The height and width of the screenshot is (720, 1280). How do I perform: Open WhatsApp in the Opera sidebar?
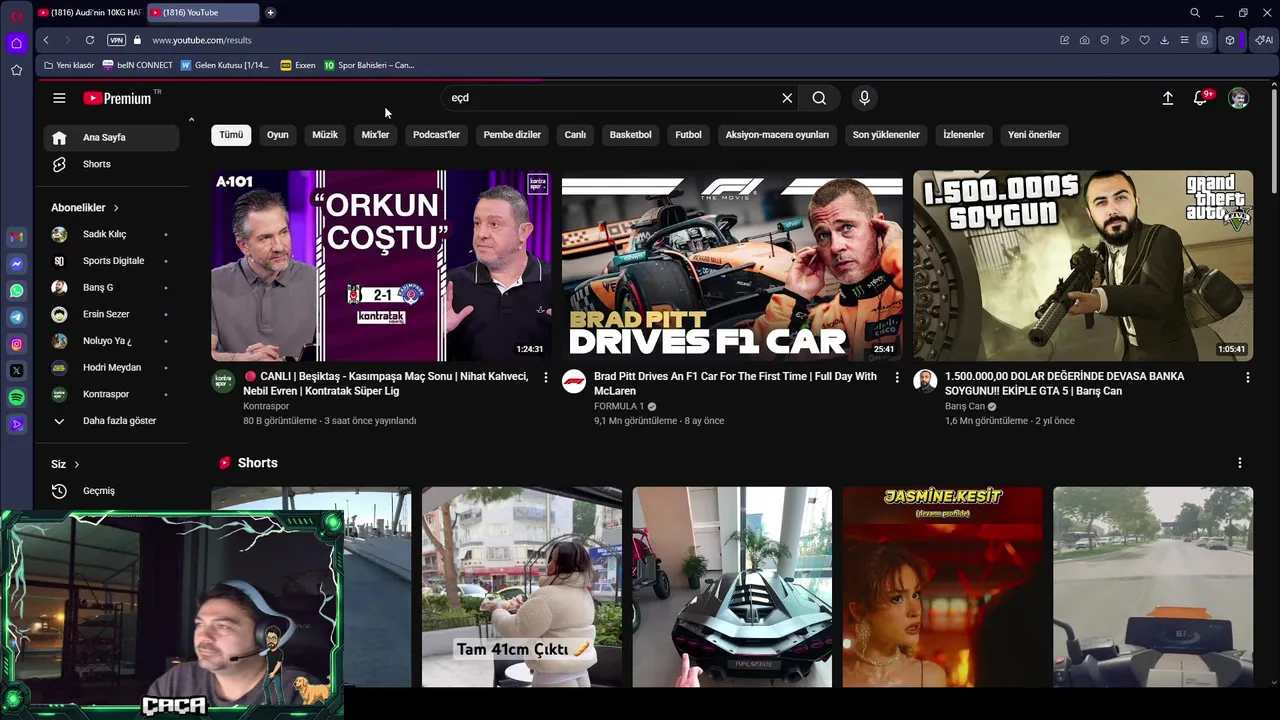tap(16, 291)
